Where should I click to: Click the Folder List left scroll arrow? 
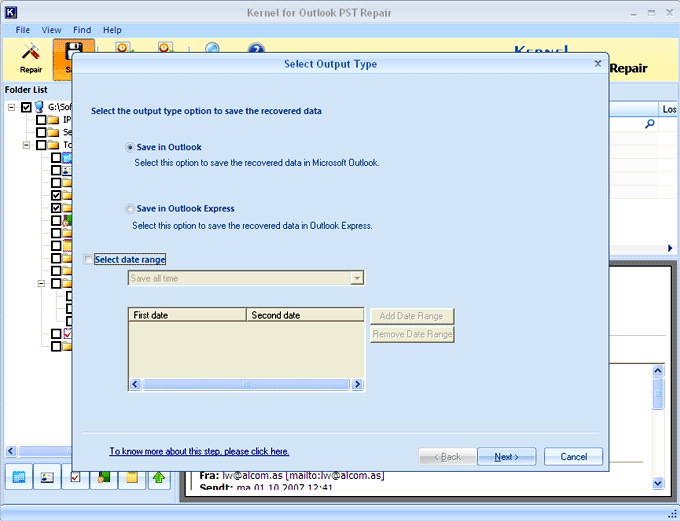[x=11, y=452]
